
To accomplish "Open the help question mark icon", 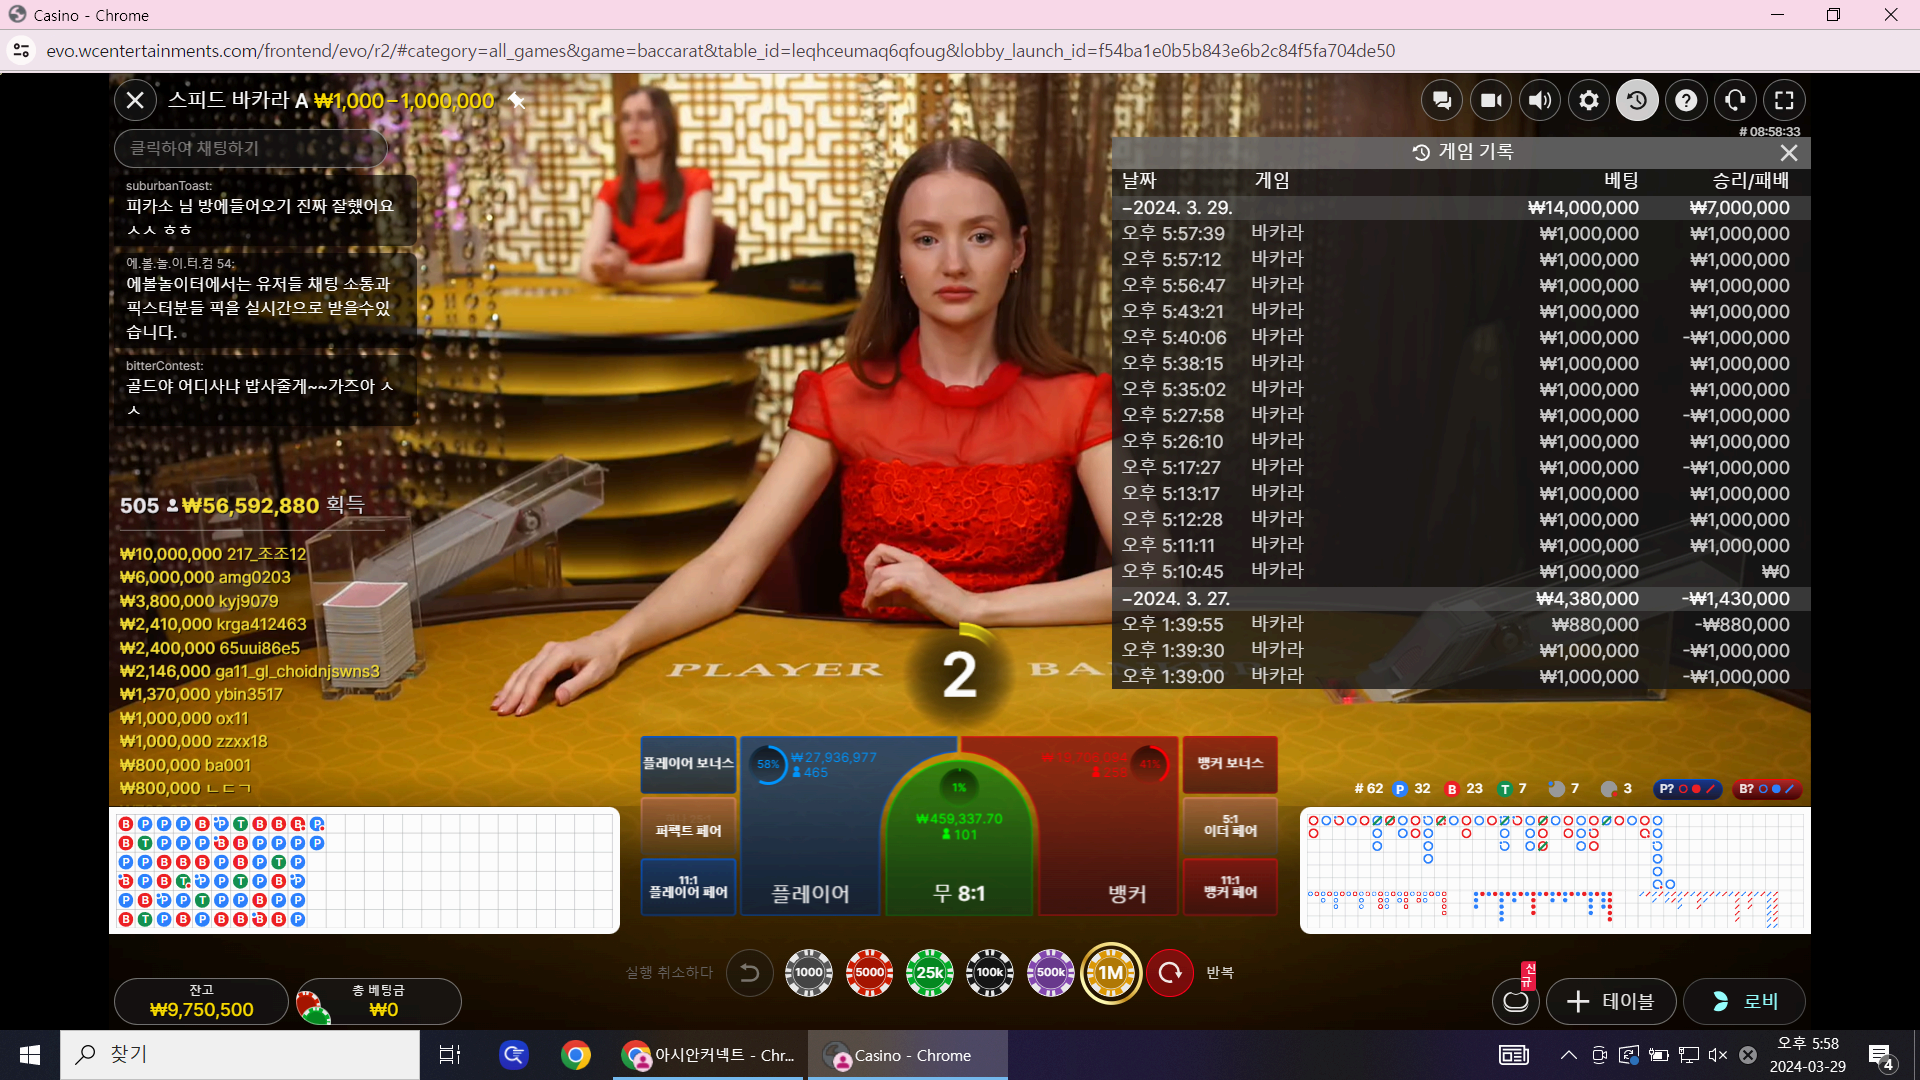I will 1686,100.
